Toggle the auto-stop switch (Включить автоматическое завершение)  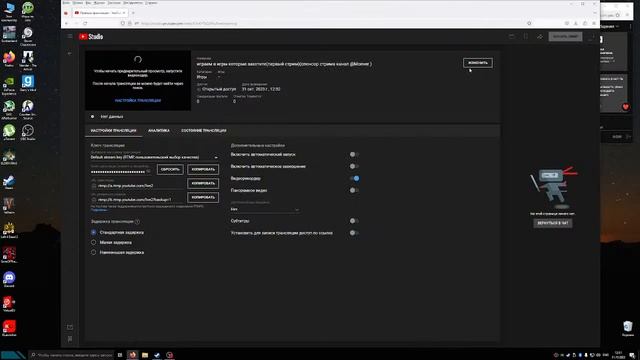coord(354,166)
